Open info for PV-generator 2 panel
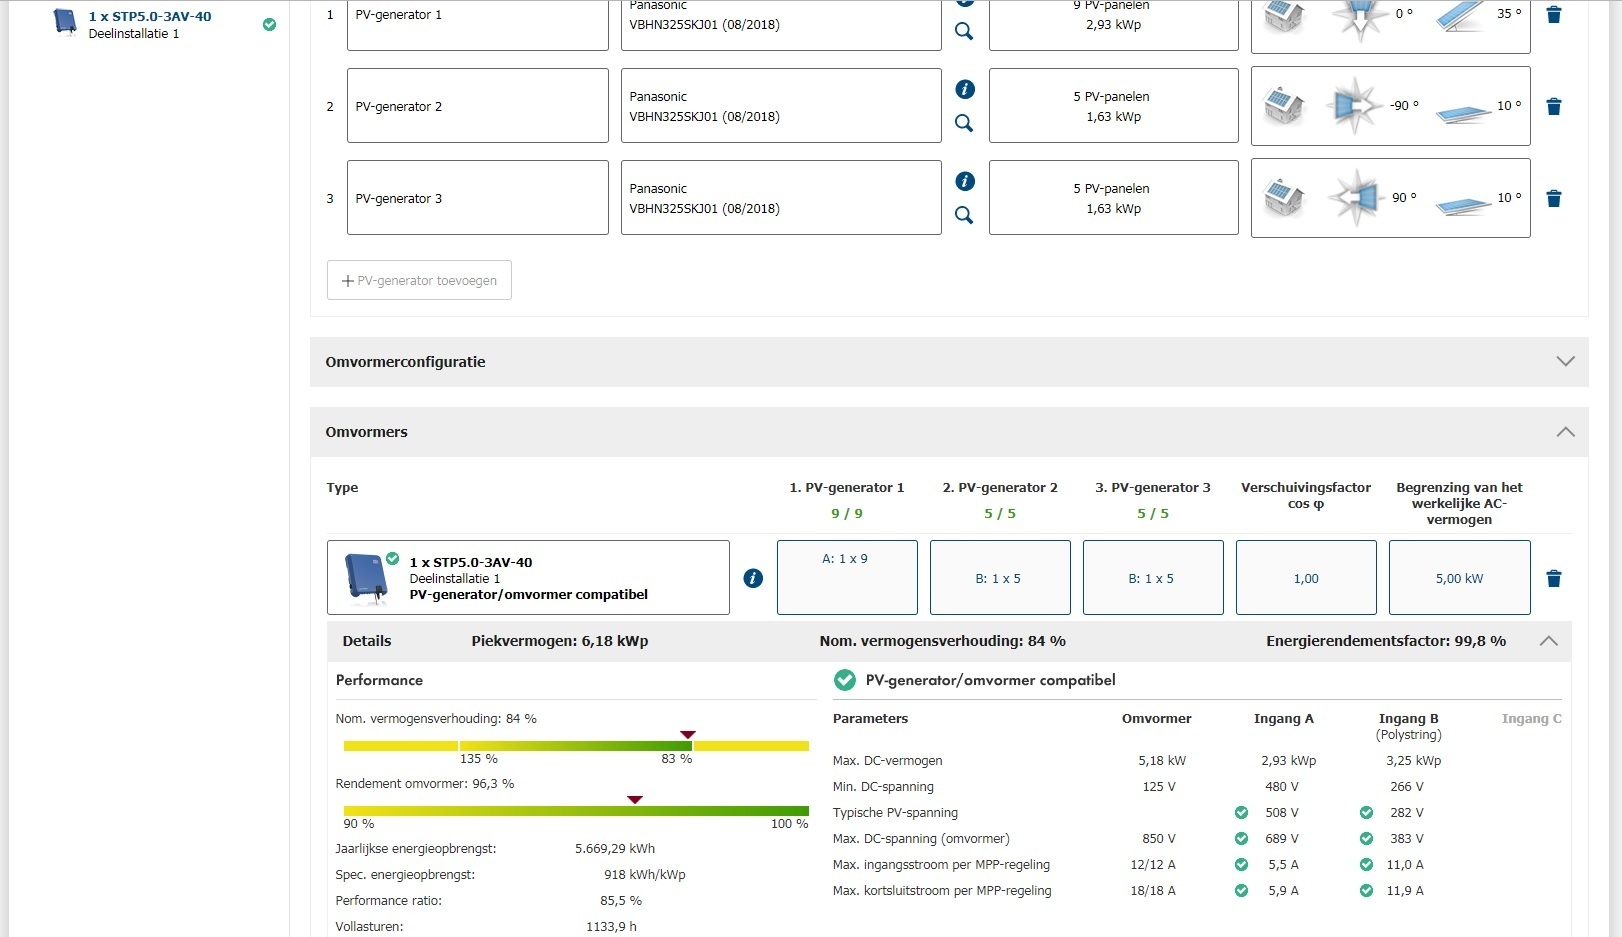This screenshot has height=937, width=1622. (x=965, y=89)
